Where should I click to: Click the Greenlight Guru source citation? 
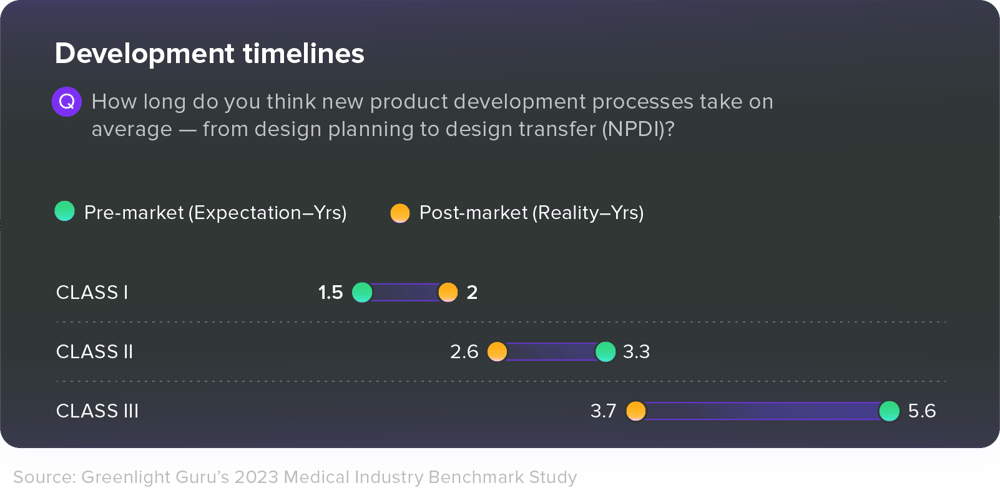(x=295, y=477)
